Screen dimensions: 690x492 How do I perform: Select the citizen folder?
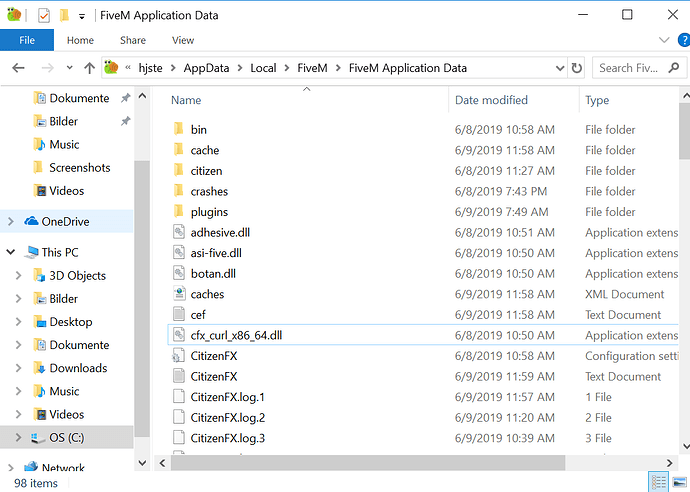[206, 171]
